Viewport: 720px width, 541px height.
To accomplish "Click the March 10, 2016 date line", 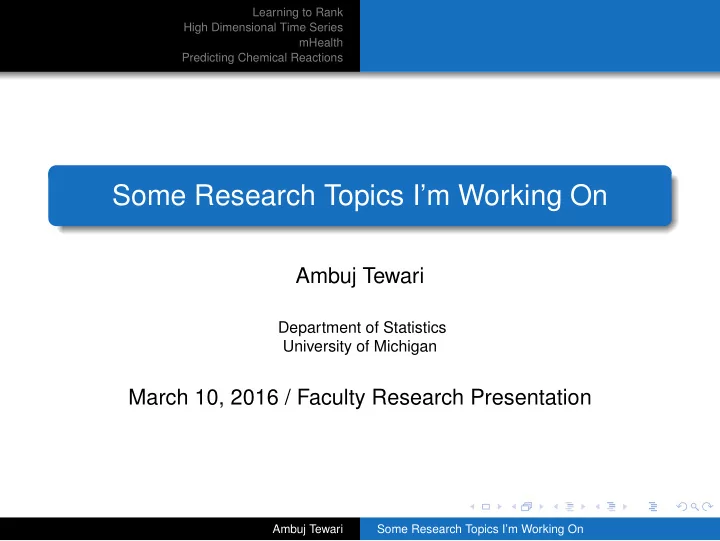I will pos(360,397).
